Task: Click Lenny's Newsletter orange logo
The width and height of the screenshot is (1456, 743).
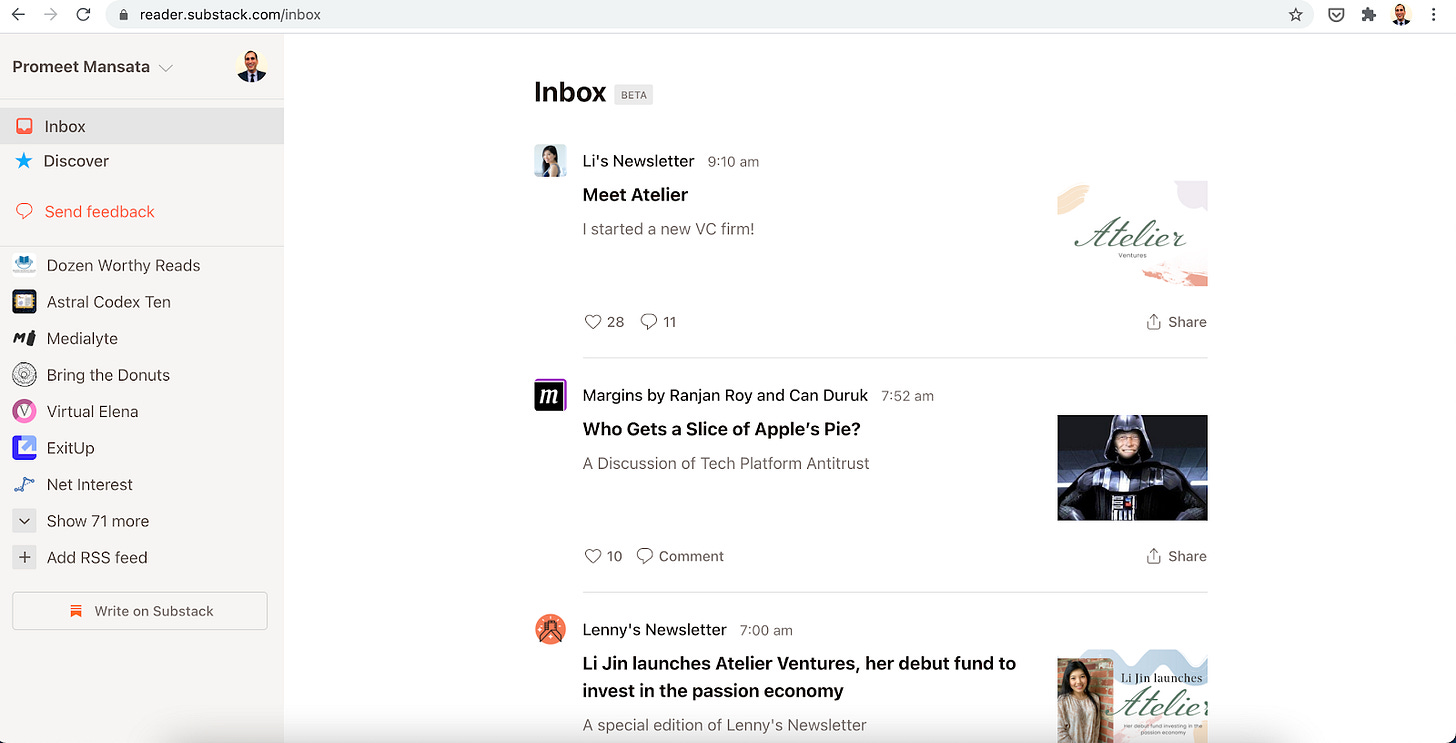Action: pos(550,629)
